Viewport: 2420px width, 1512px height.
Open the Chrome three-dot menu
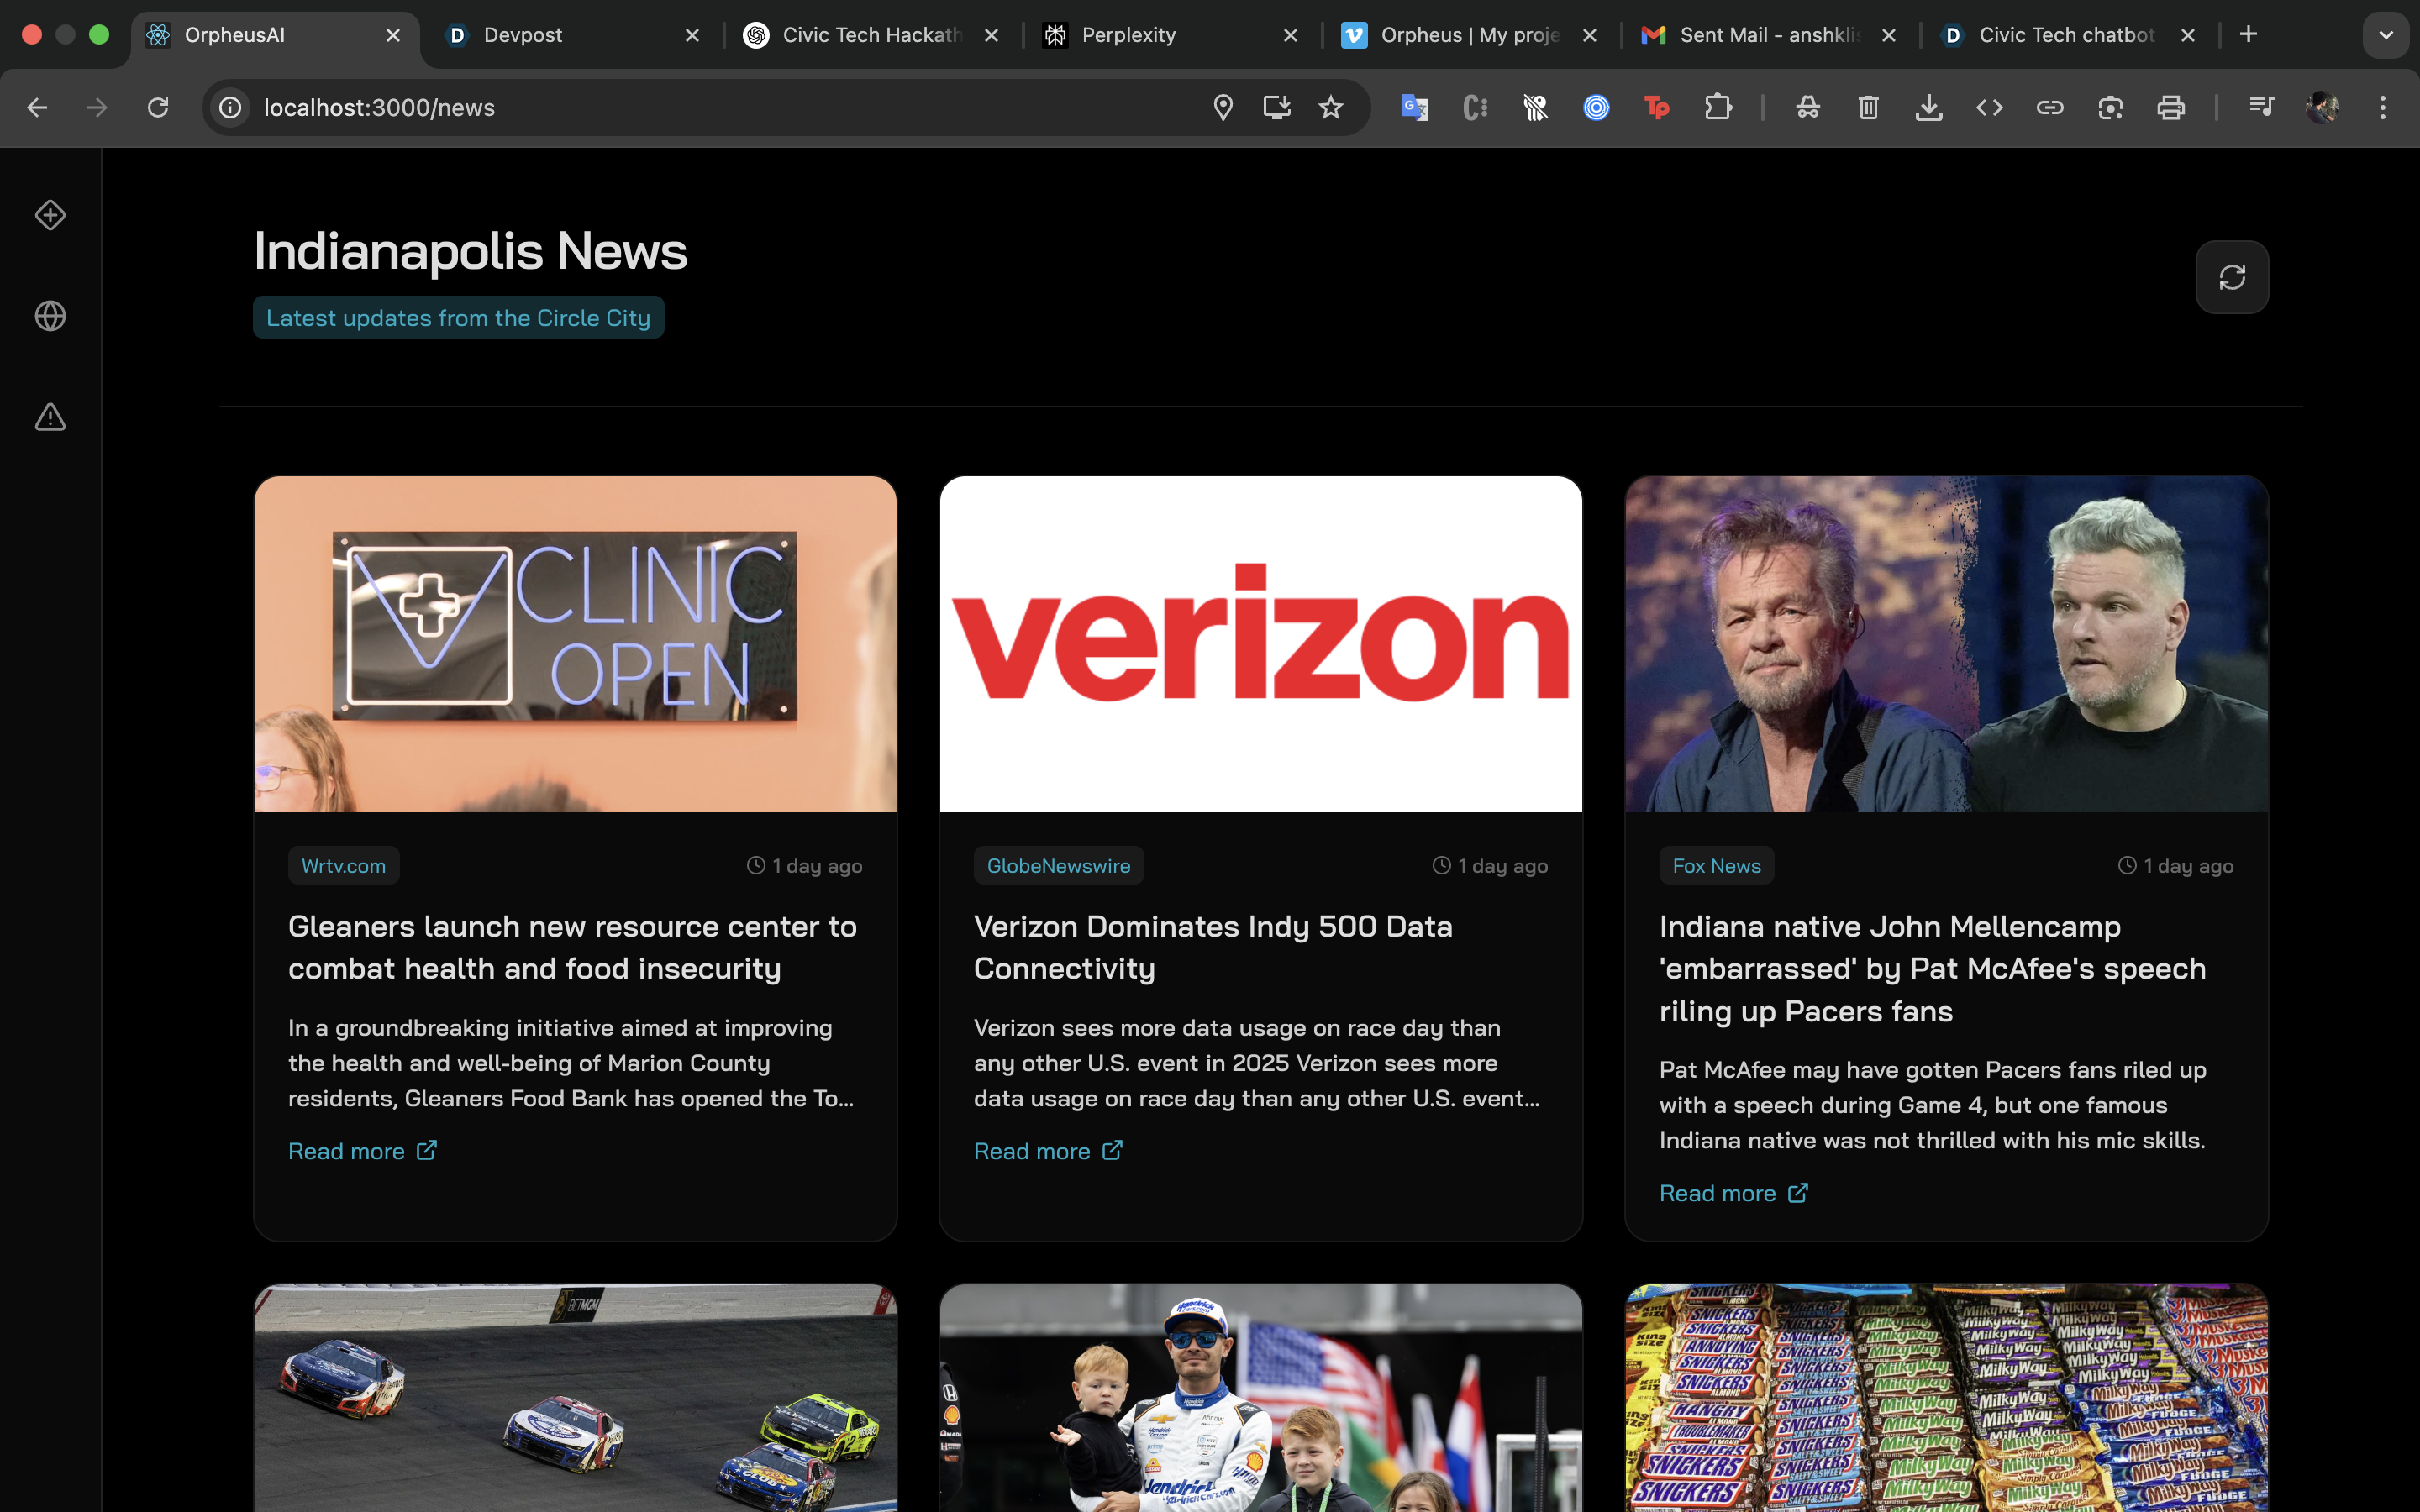point(2382,107)
